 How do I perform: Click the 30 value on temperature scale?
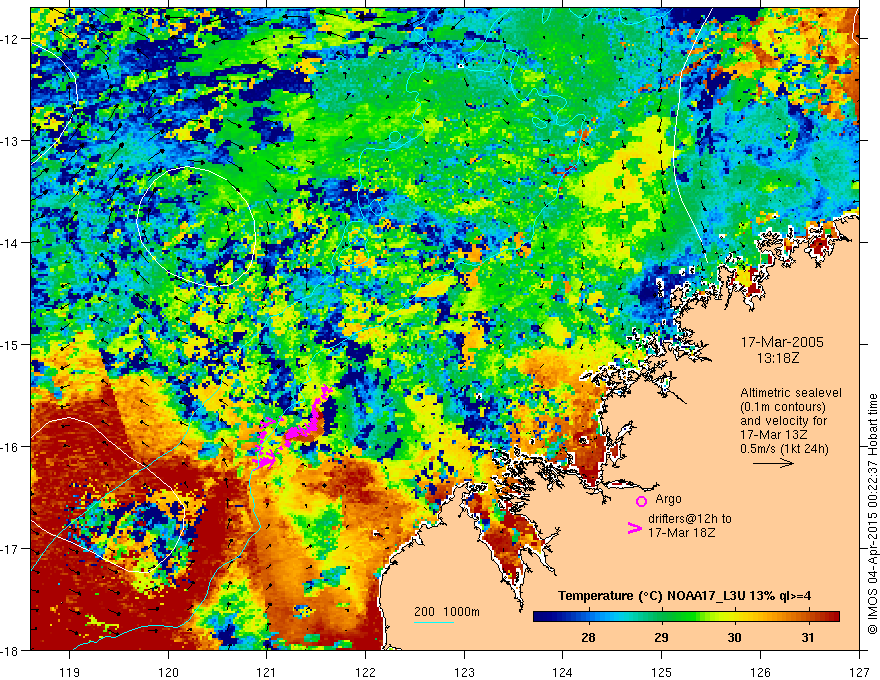[x=734, y=637]
